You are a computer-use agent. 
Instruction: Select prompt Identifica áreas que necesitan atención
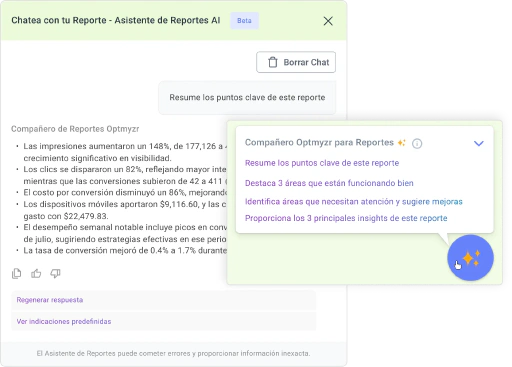pos(354,201)
